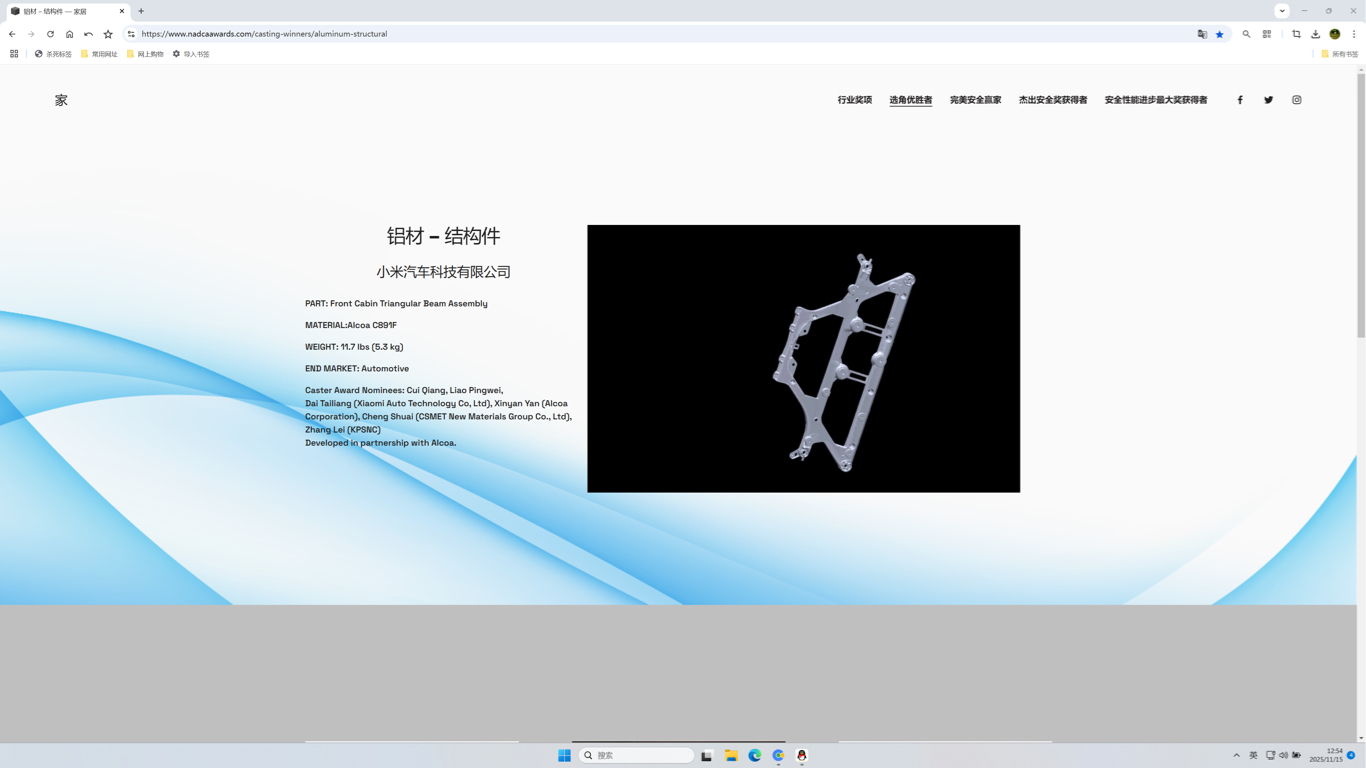The image size is (1366, 768).
Task: Click the 铝材 – 结构件 heading
Action: (x=443, y=236)
